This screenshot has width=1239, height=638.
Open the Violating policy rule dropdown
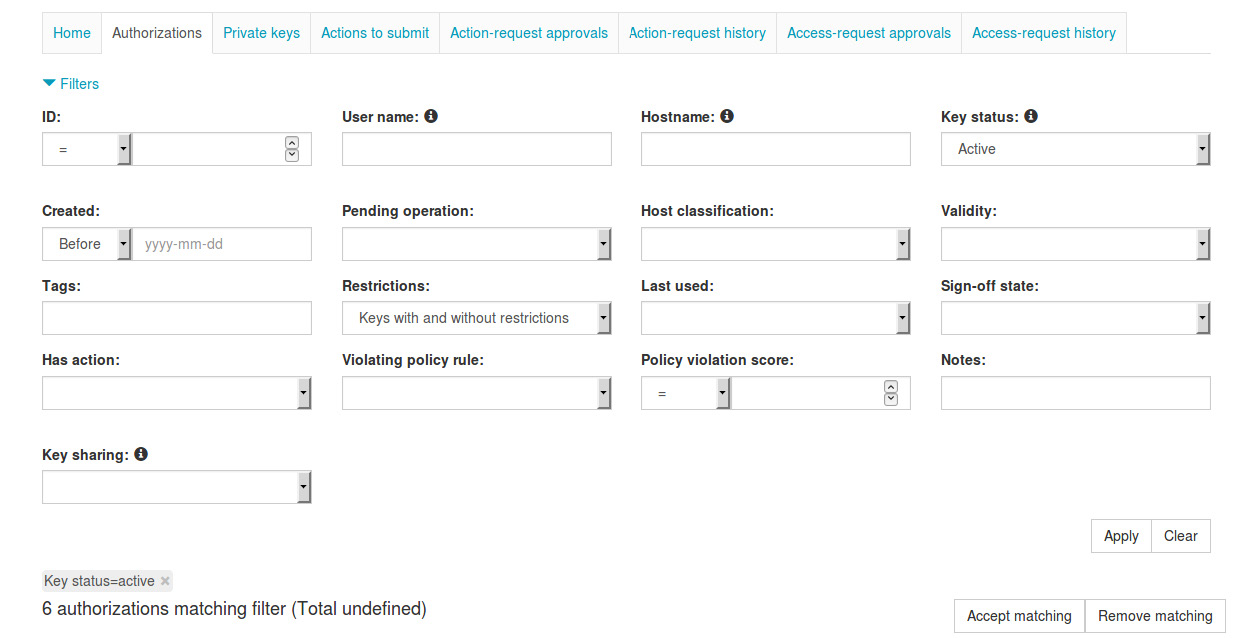click(477, 393)
